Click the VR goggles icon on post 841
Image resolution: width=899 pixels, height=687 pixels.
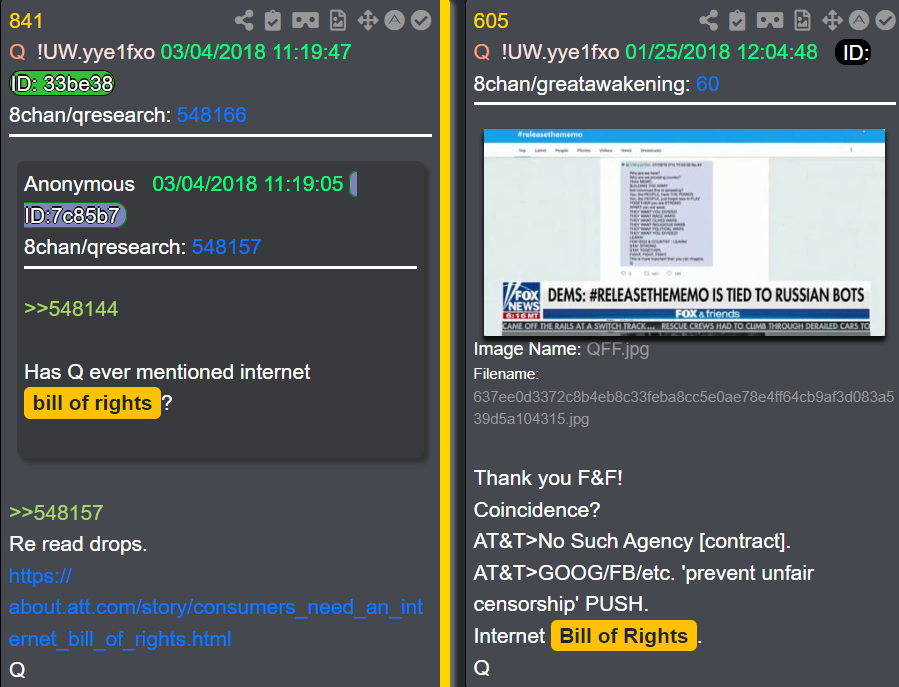pyautogui.click(x=305, y=21)
